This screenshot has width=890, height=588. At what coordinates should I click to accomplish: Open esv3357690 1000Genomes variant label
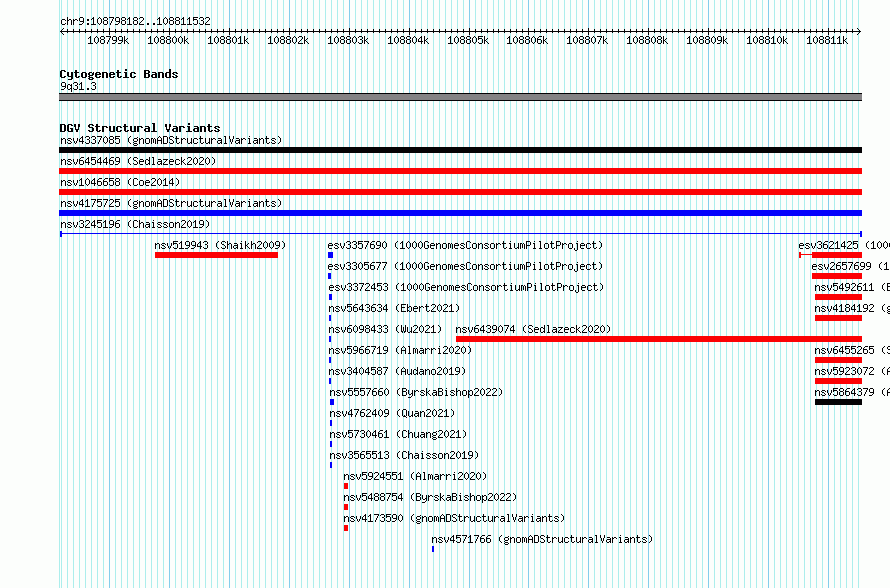pyautogui.click(x=465, y=245)
